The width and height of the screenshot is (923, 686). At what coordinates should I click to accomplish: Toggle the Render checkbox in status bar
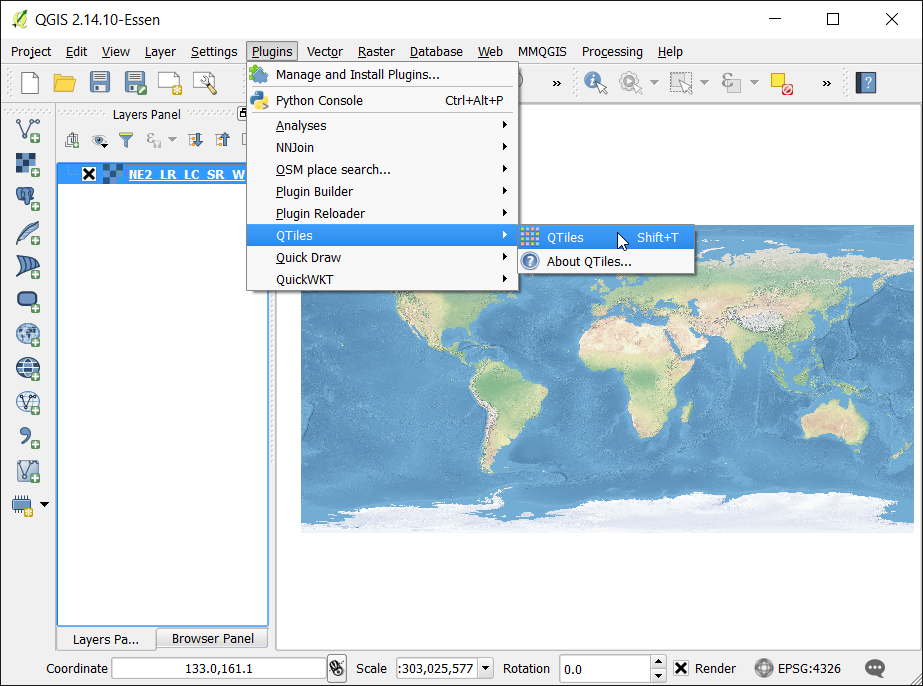click(681, 668)
